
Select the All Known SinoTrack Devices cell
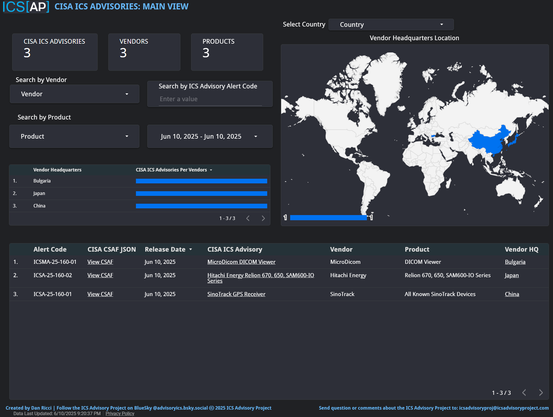(x=440, y=294)
